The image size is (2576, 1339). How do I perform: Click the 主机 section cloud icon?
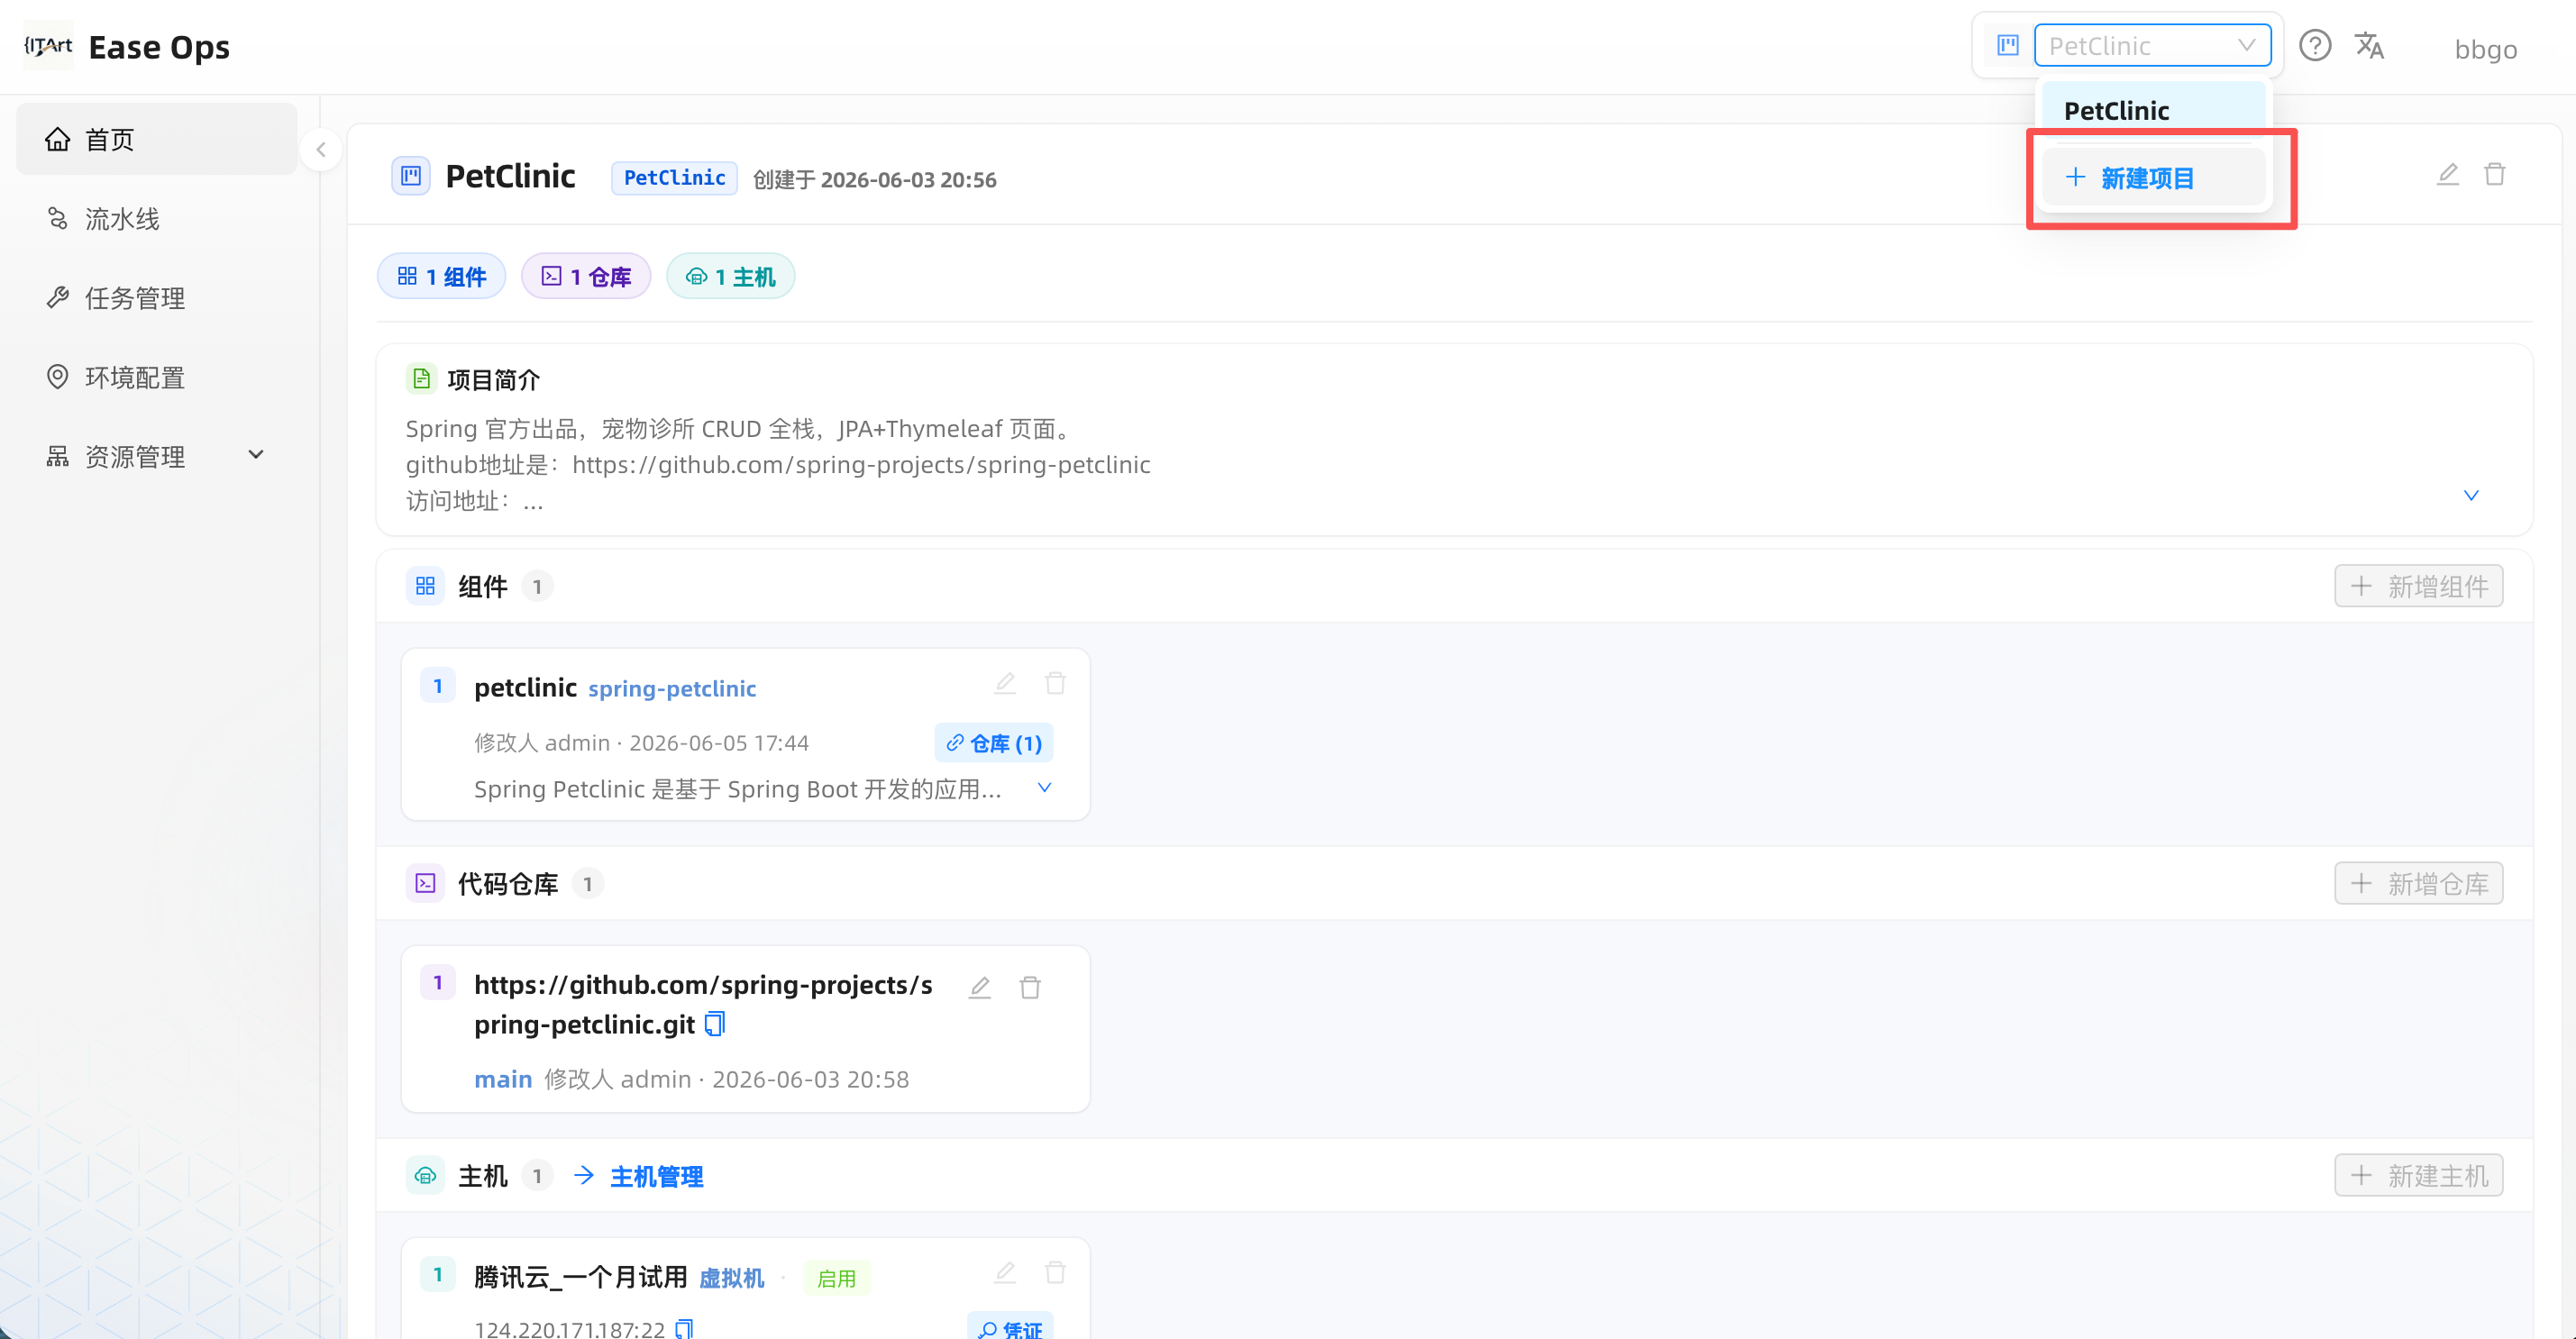coord(425,1176)
